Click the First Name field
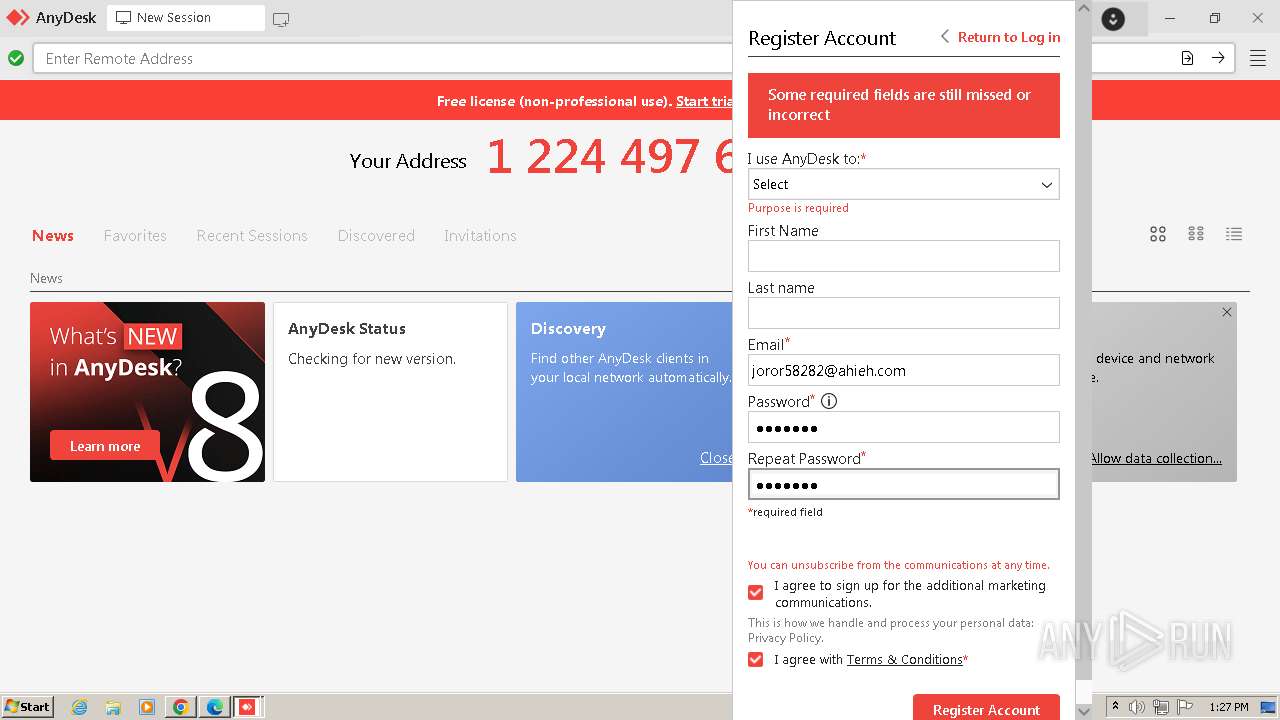The width and height of the screenshot is (1280, 720). [903, 256]
